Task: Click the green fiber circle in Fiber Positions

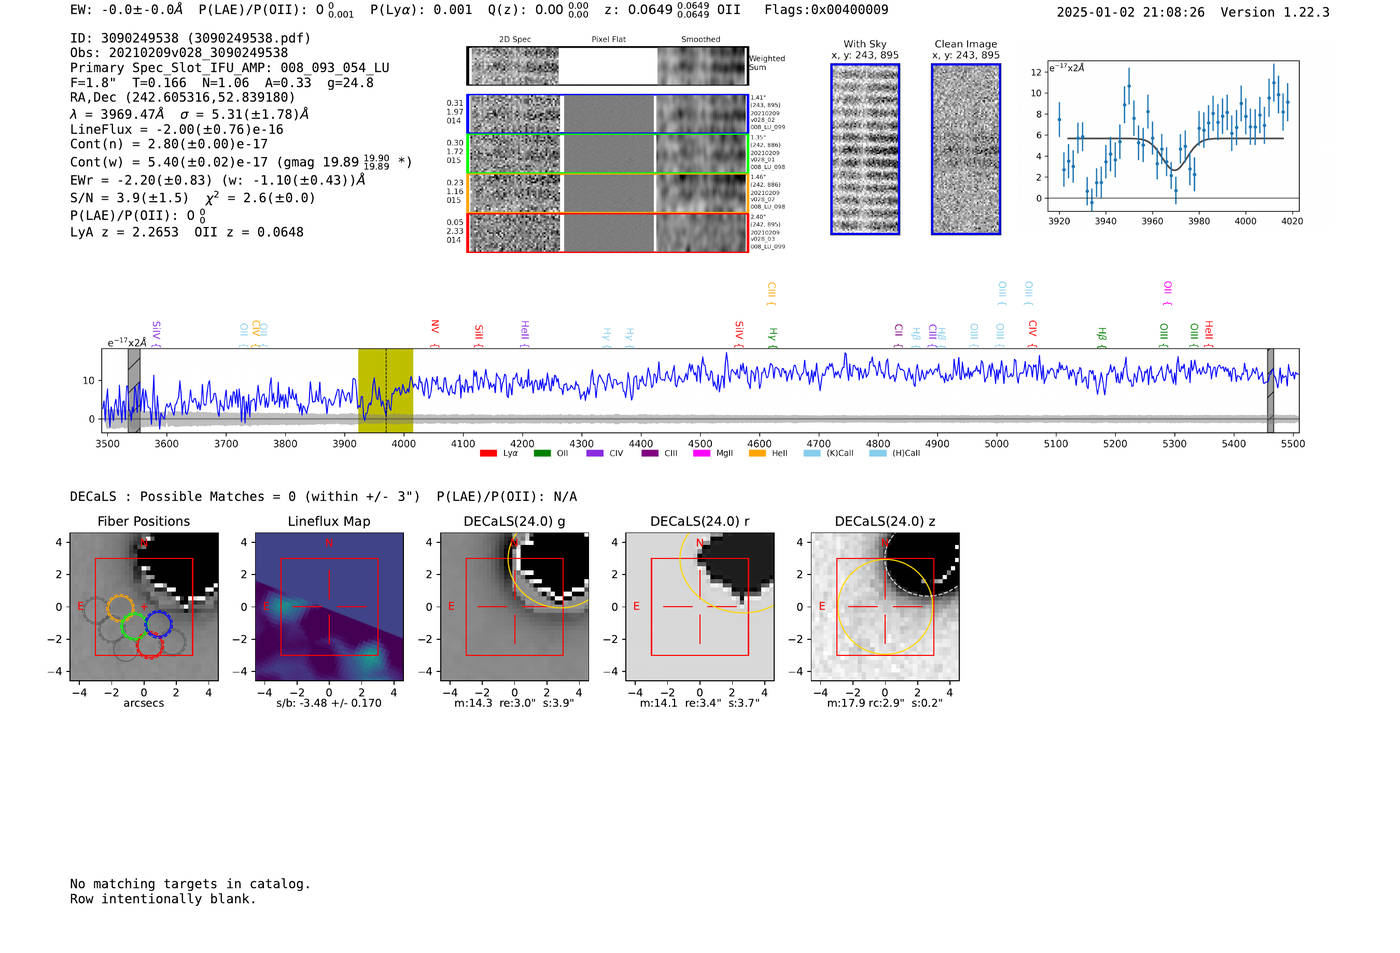Action: click(x=132, y=628)
